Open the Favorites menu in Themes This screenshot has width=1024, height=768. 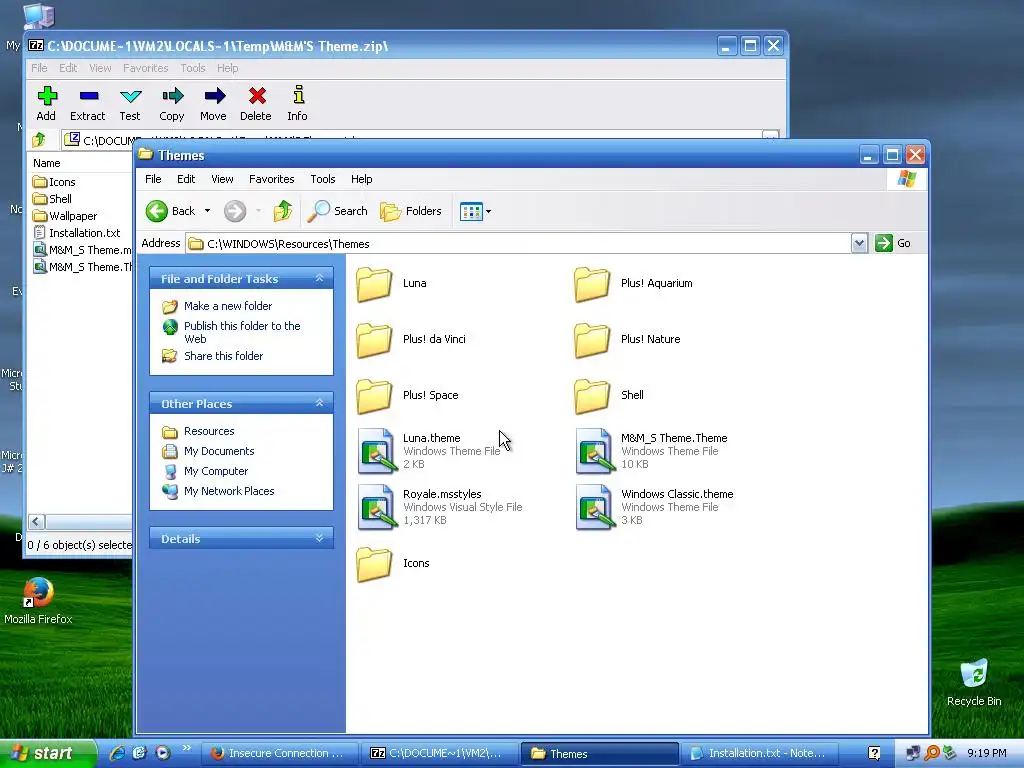[x=272, y=179]
